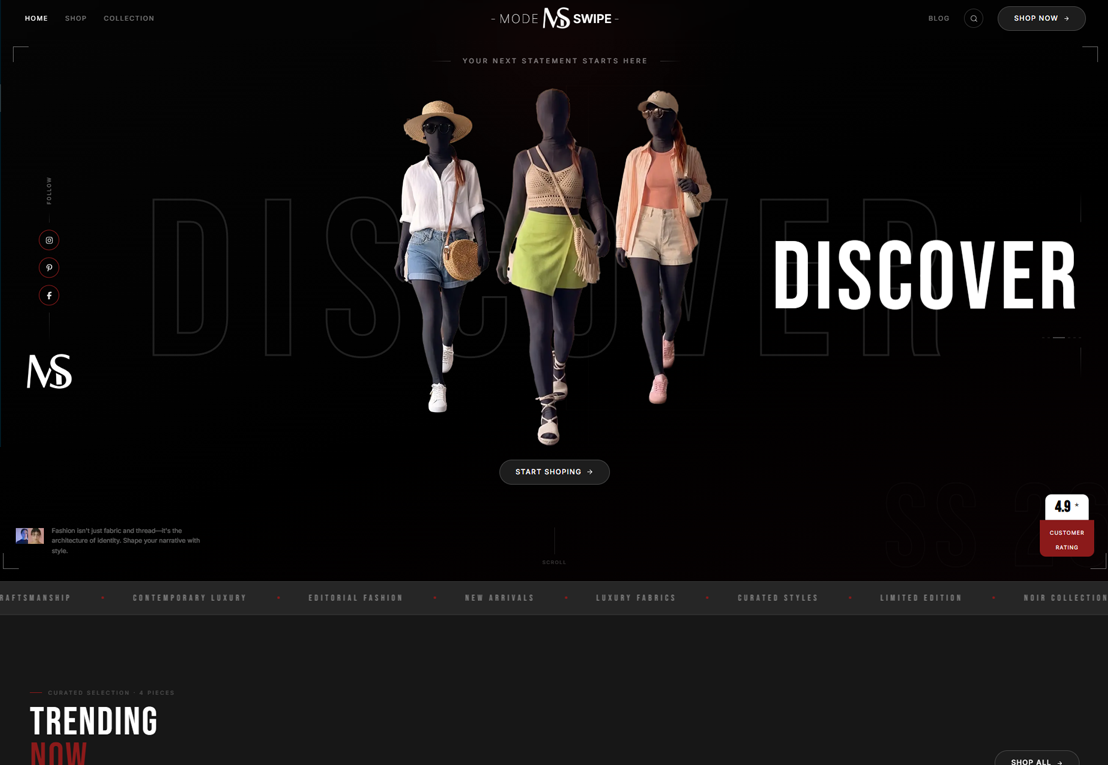Open the Facebook social icon

pyautogui.click(x=49, y=295)
